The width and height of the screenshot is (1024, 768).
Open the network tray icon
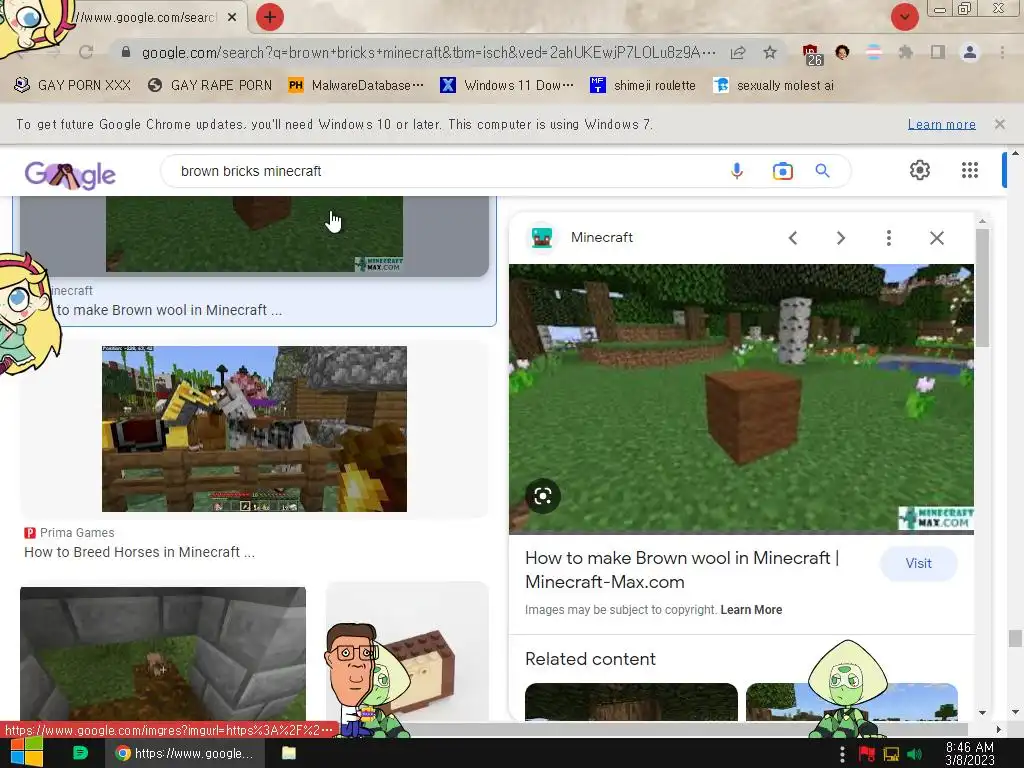[x=891, y=754]
